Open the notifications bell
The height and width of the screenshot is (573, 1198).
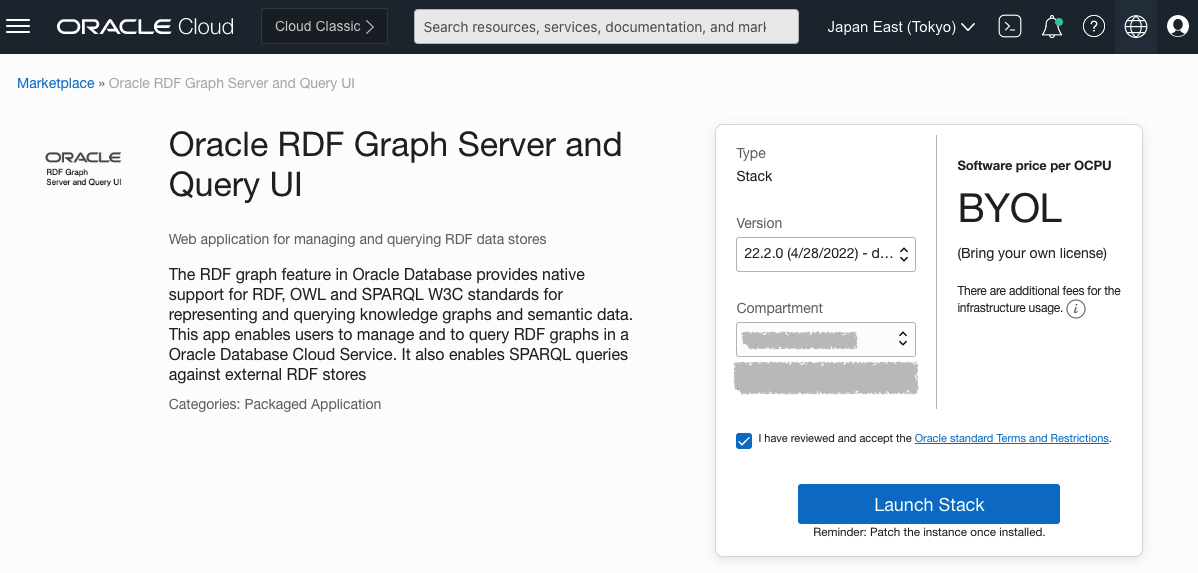1052,27
